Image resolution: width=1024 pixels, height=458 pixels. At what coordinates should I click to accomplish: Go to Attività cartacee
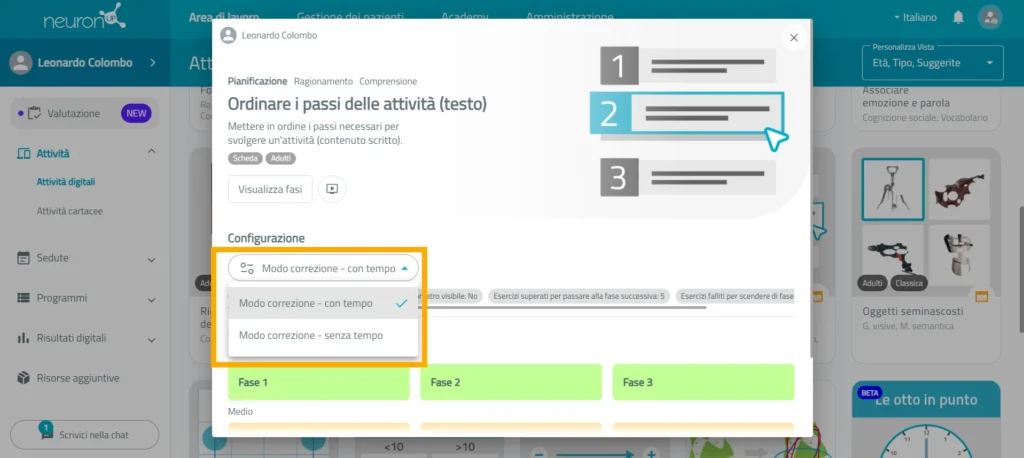tap(69, 212)
